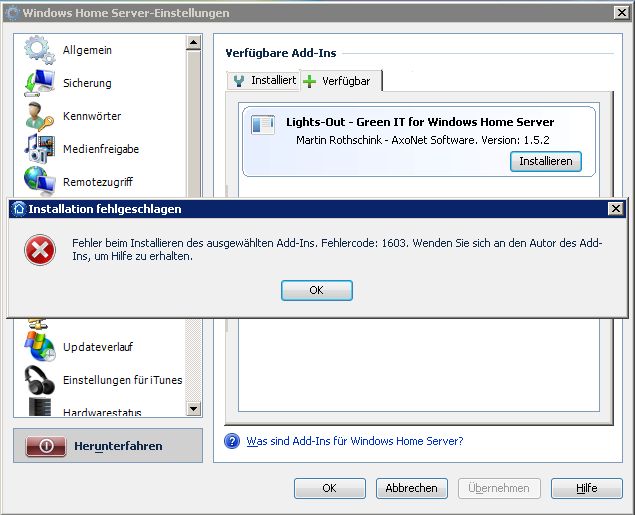Select the Hardwarestatus entry
Screen dimensions: 635x515
pos(102,412)
